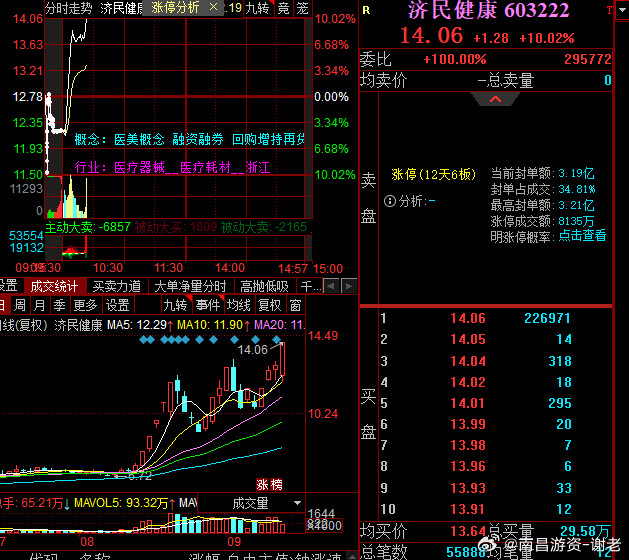Click the 九转 button in intraday chart header
629x560 pixels.
258,8
